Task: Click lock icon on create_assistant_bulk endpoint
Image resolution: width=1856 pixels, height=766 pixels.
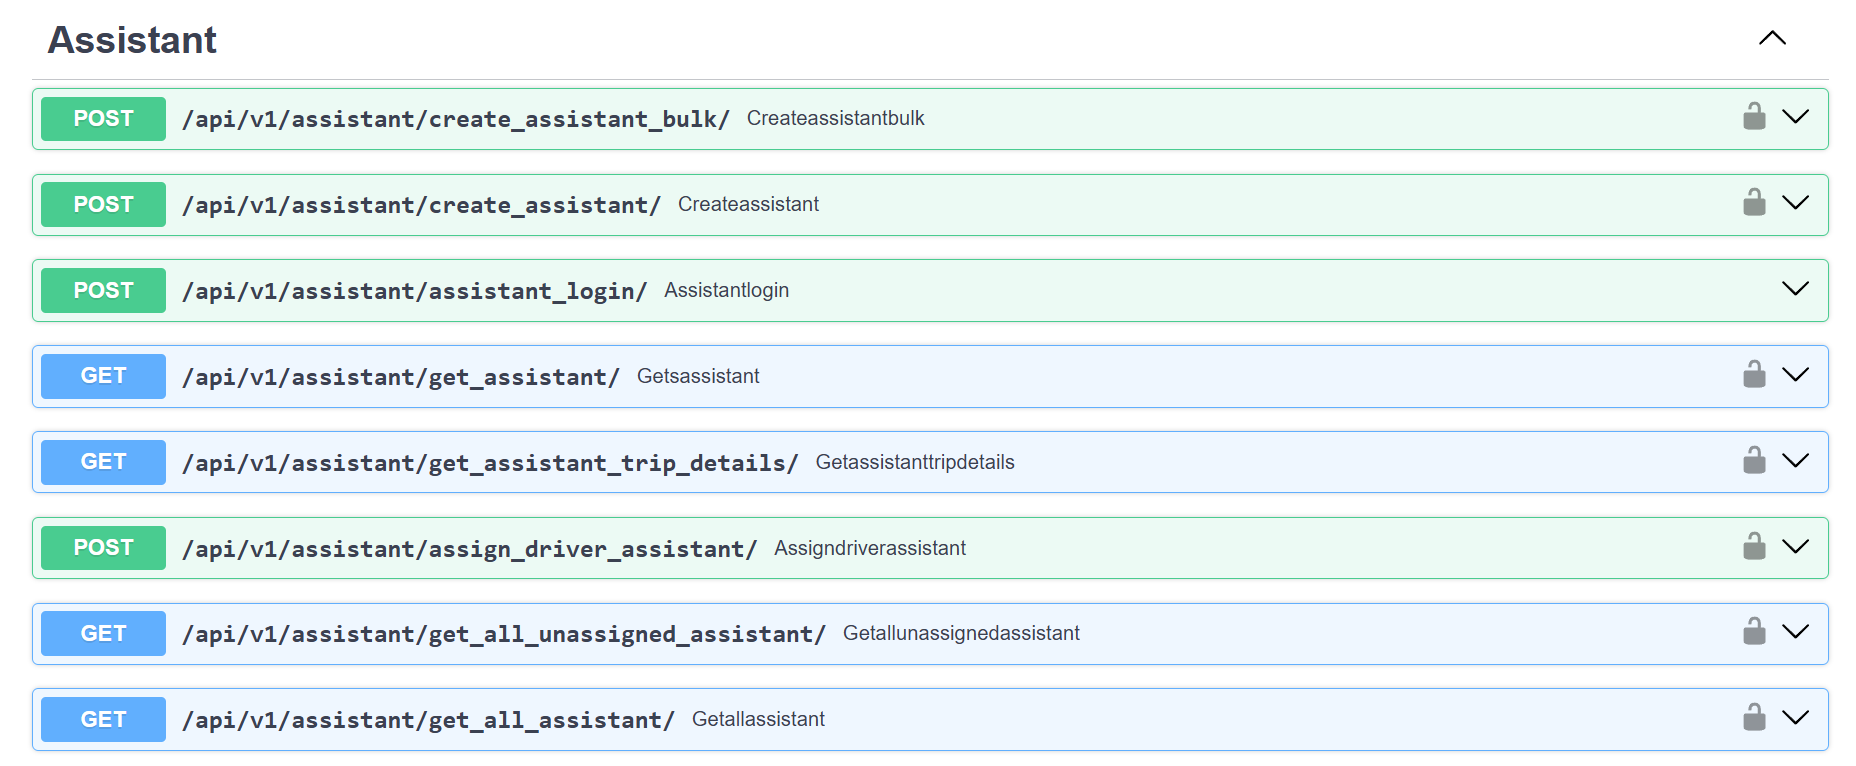Action: click(x=1754, y=117)
